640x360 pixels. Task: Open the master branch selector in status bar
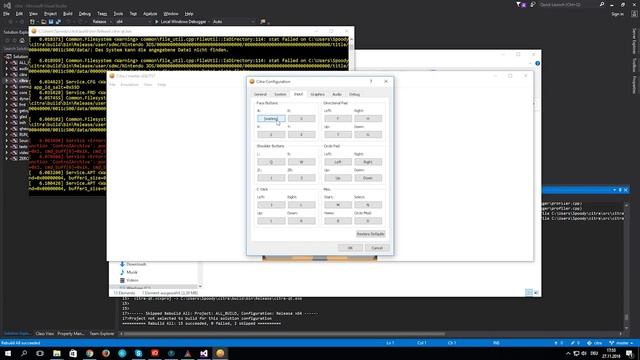621,343
